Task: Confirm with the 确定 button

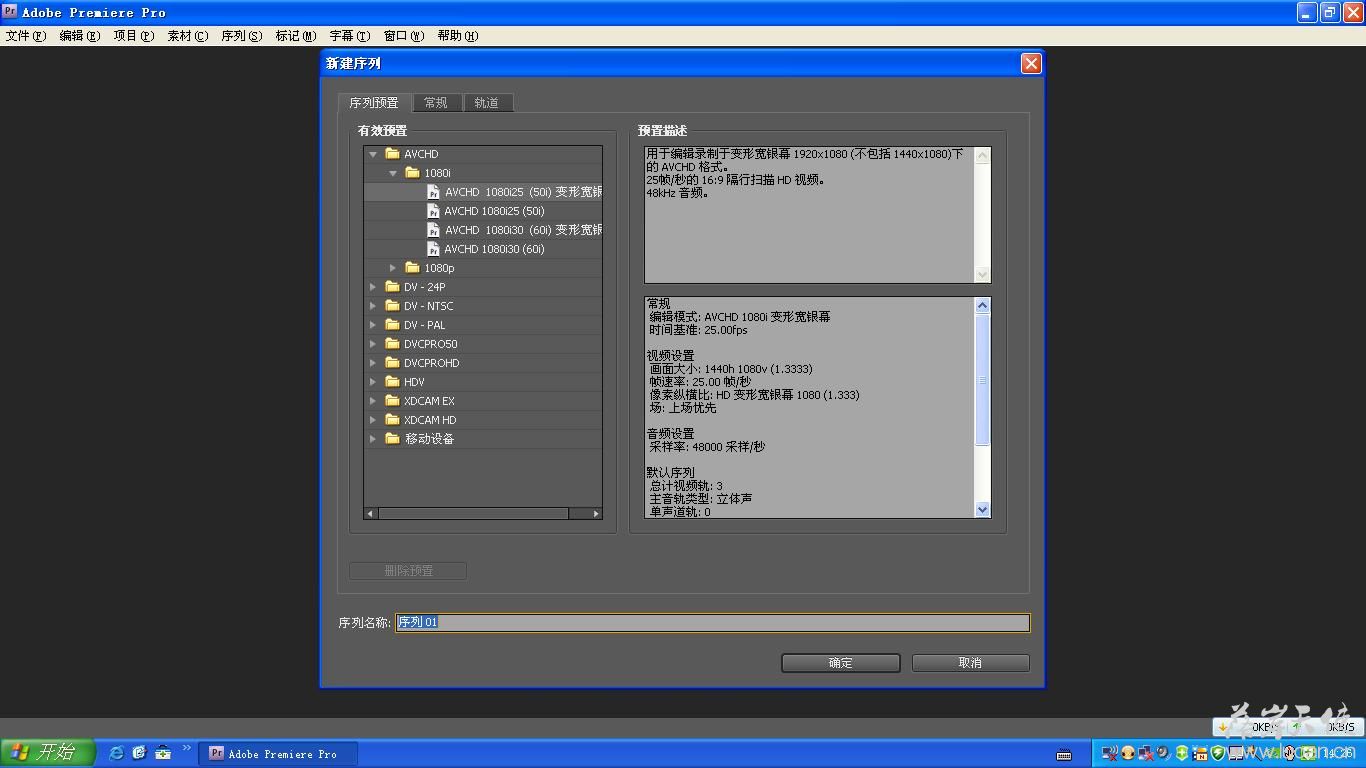Action: click(x=841, y=663)
